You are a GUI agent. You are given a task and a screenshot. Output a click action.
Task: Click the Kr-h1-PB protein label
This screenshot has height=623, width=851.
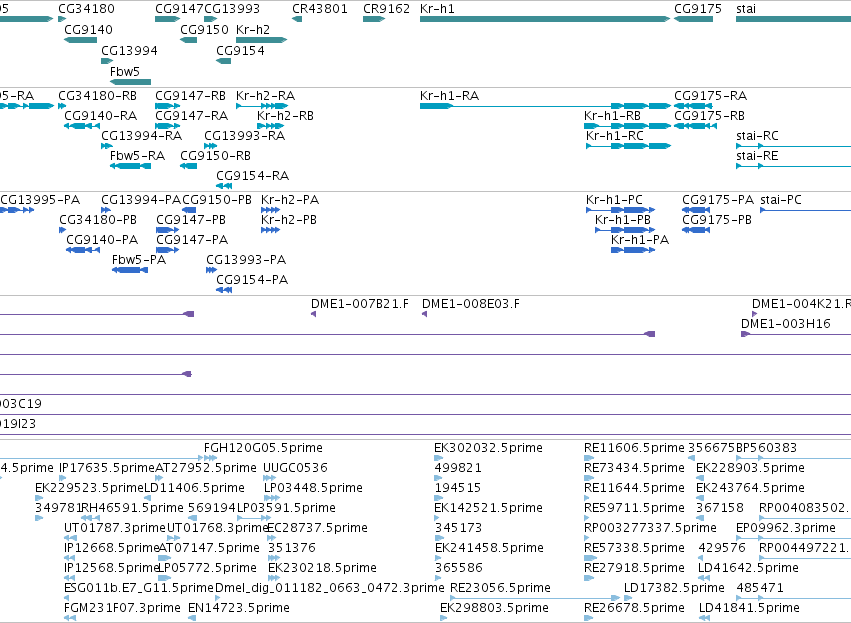tap(623, 220)
